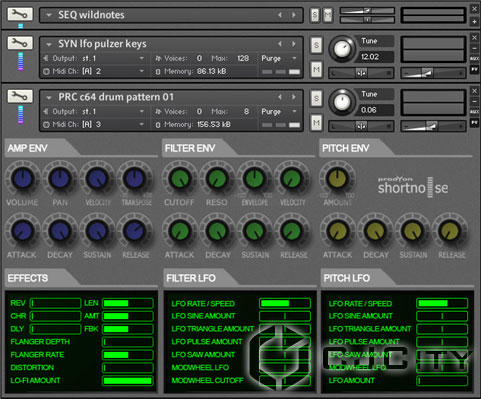Go to next preset for PRC c64 drum pattern 01

coord(293,97)
